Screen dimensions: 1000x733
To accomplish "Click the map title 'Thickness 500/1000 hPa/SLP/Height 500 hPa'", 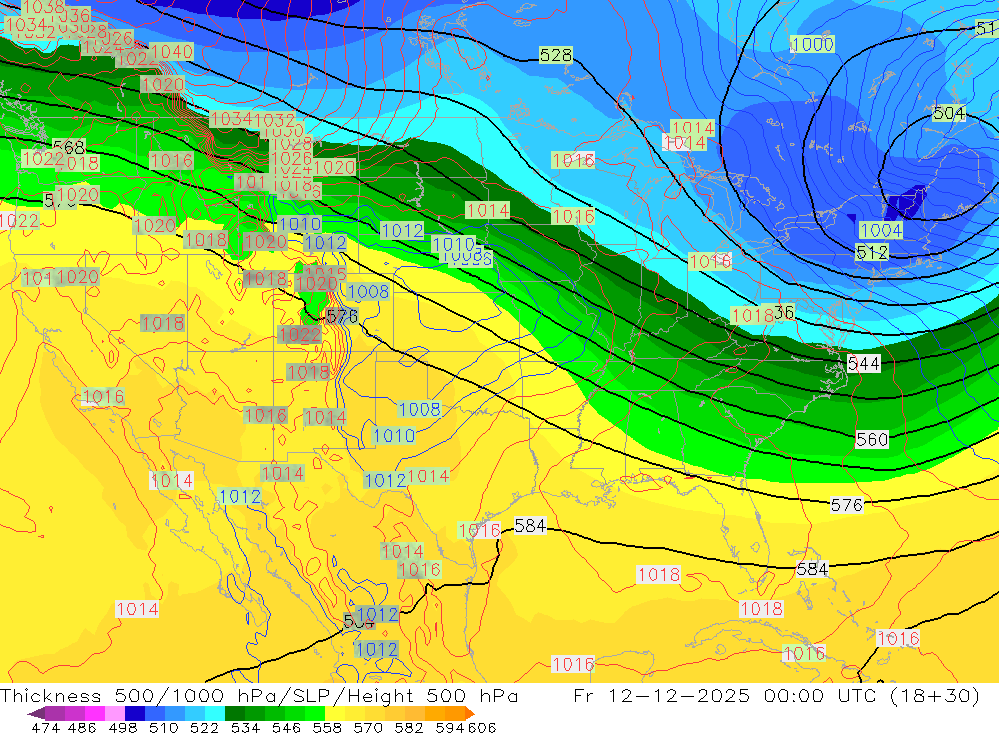I will click(x=259, y=696).
